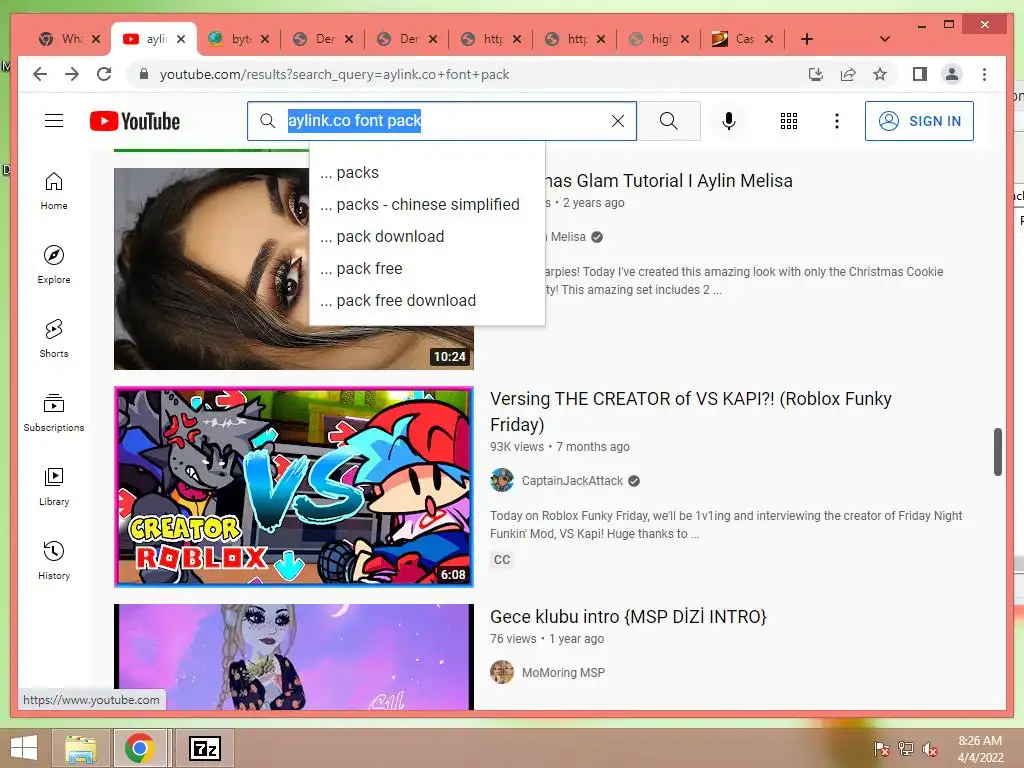Toggle Chrome side panel icon
The width and height of the screenshot is (1024, 768).
pos(920,74)
